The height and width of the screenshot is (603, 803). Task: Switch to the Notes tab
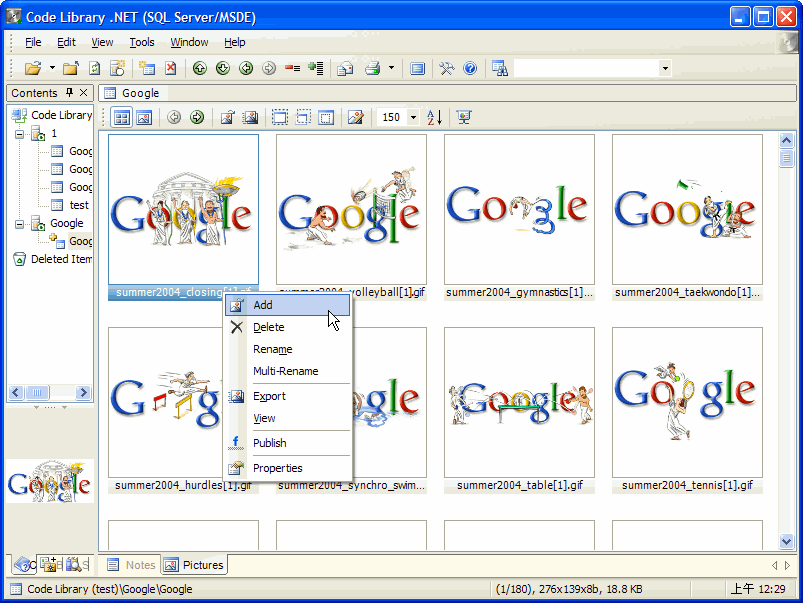click(x=131, y=565)
